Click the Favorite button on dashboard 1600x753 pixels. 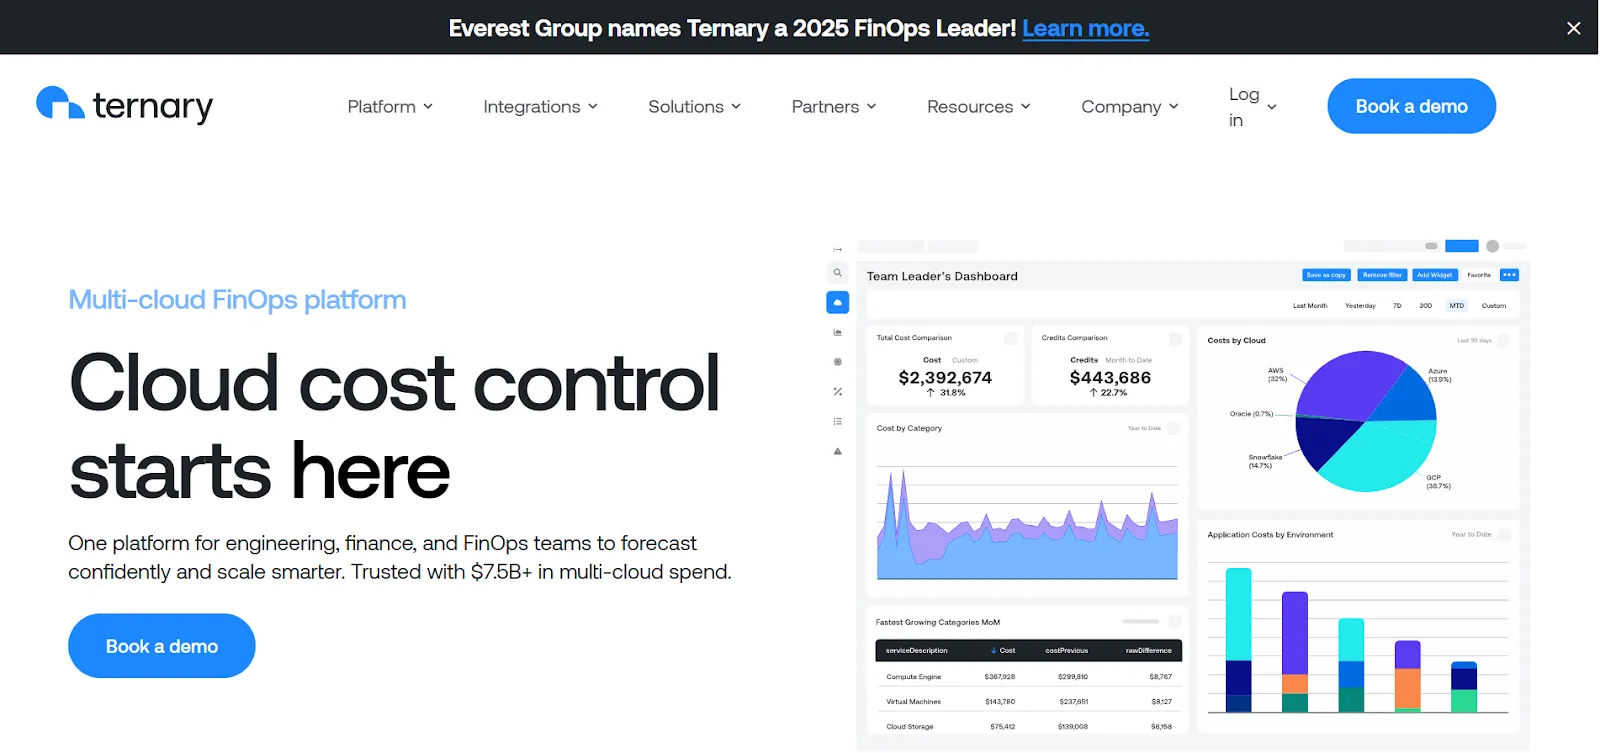tap(1479, 275)
